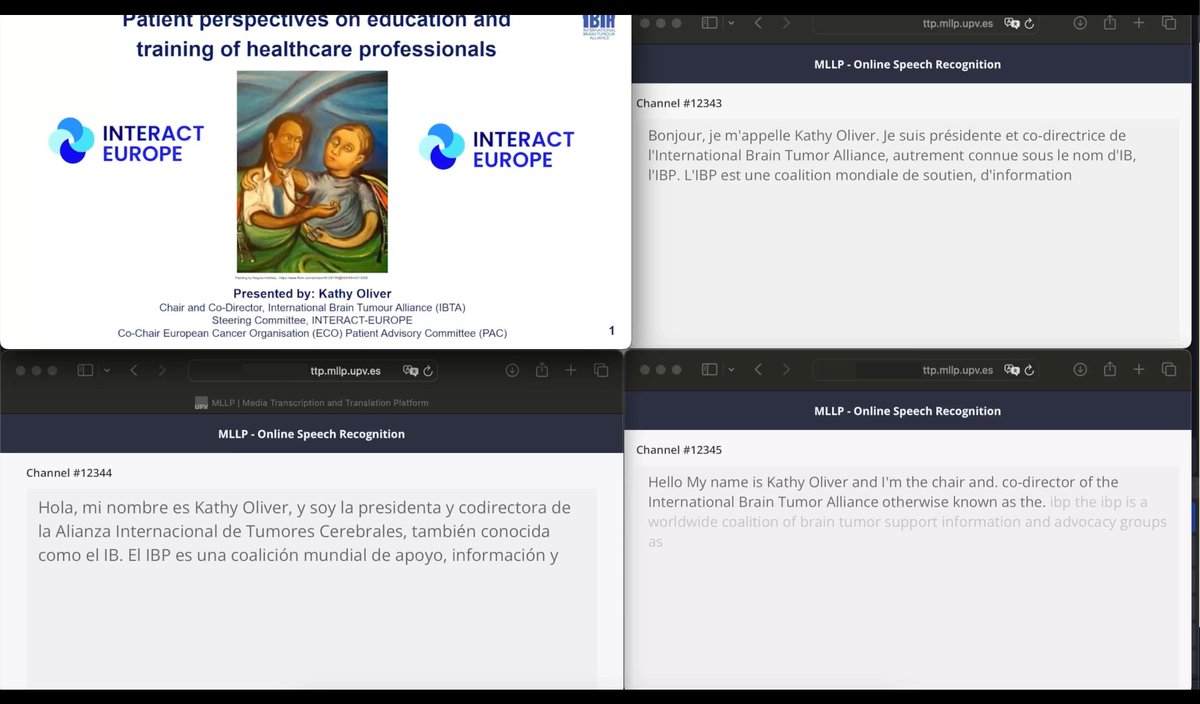1200x704 pixels.
Task: Click MLLP header in Channel #12343 window
Action: tap(907, 64)
